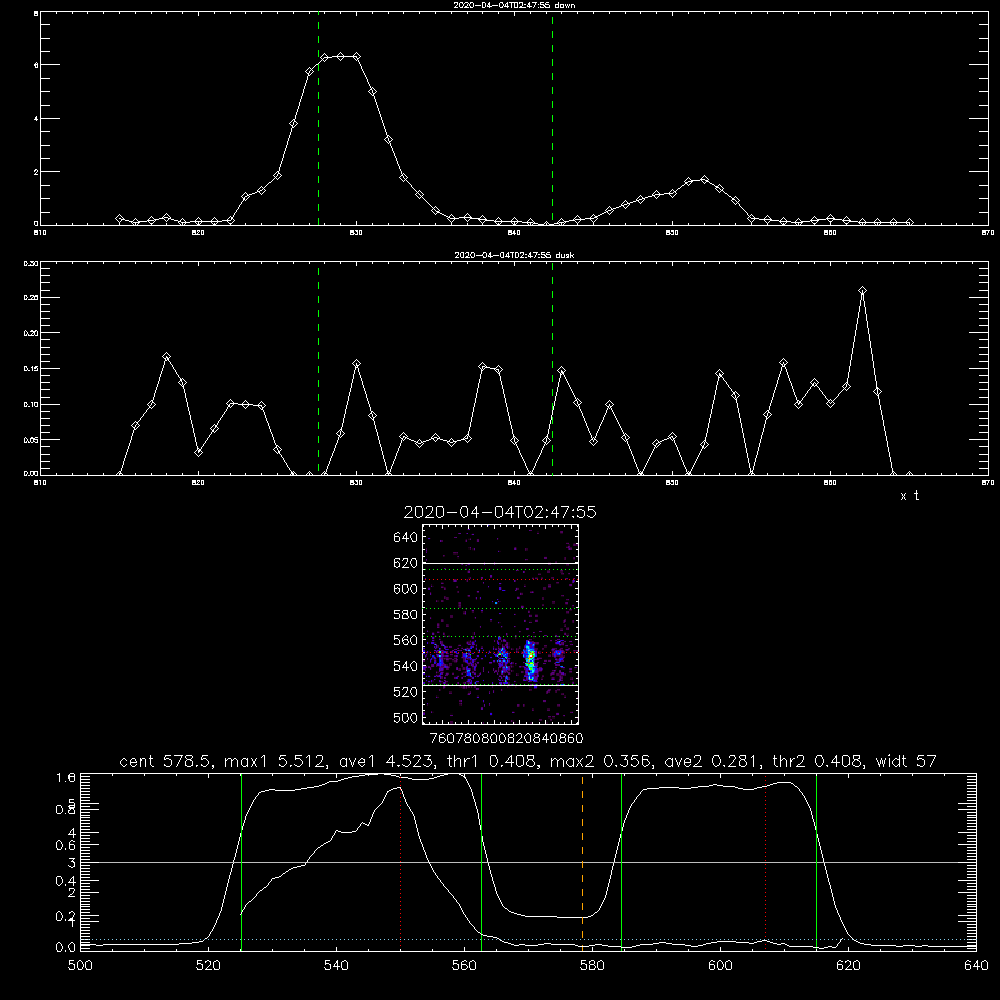This screenshot has width=1000, height=1000.
Task: Click the dawn curve peak data point at 830
Action: pos(357,57)
